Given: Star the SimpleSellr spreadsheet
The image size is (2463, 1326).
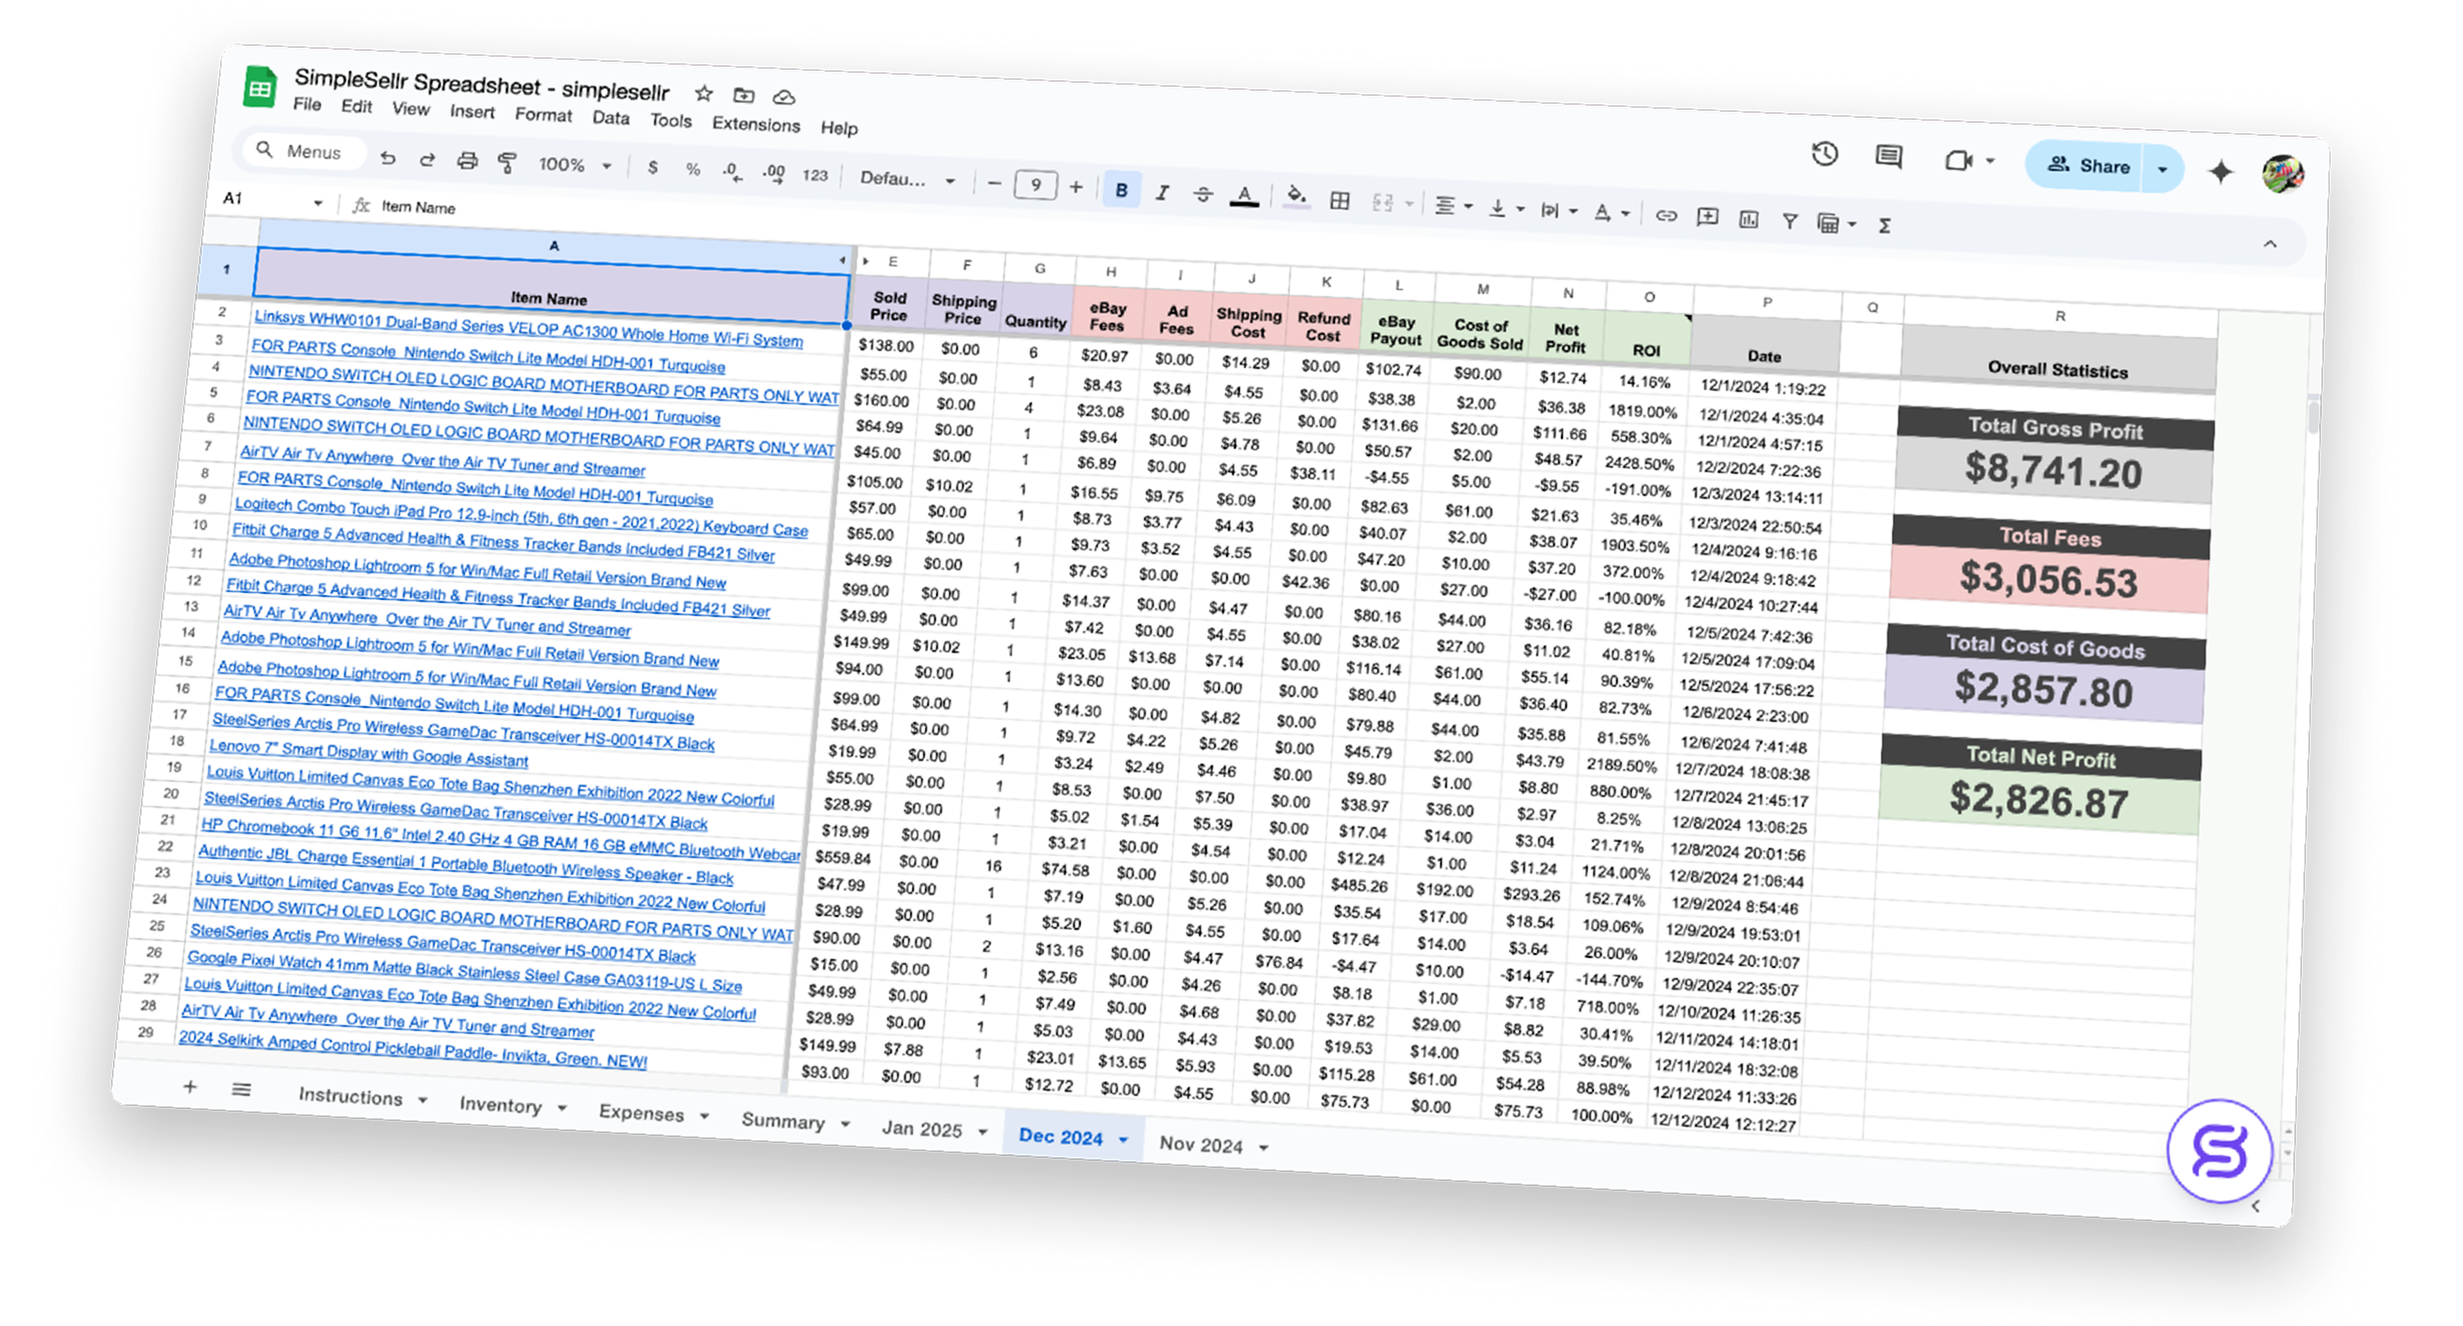Looking at the screenshot, I should (704, 93).
